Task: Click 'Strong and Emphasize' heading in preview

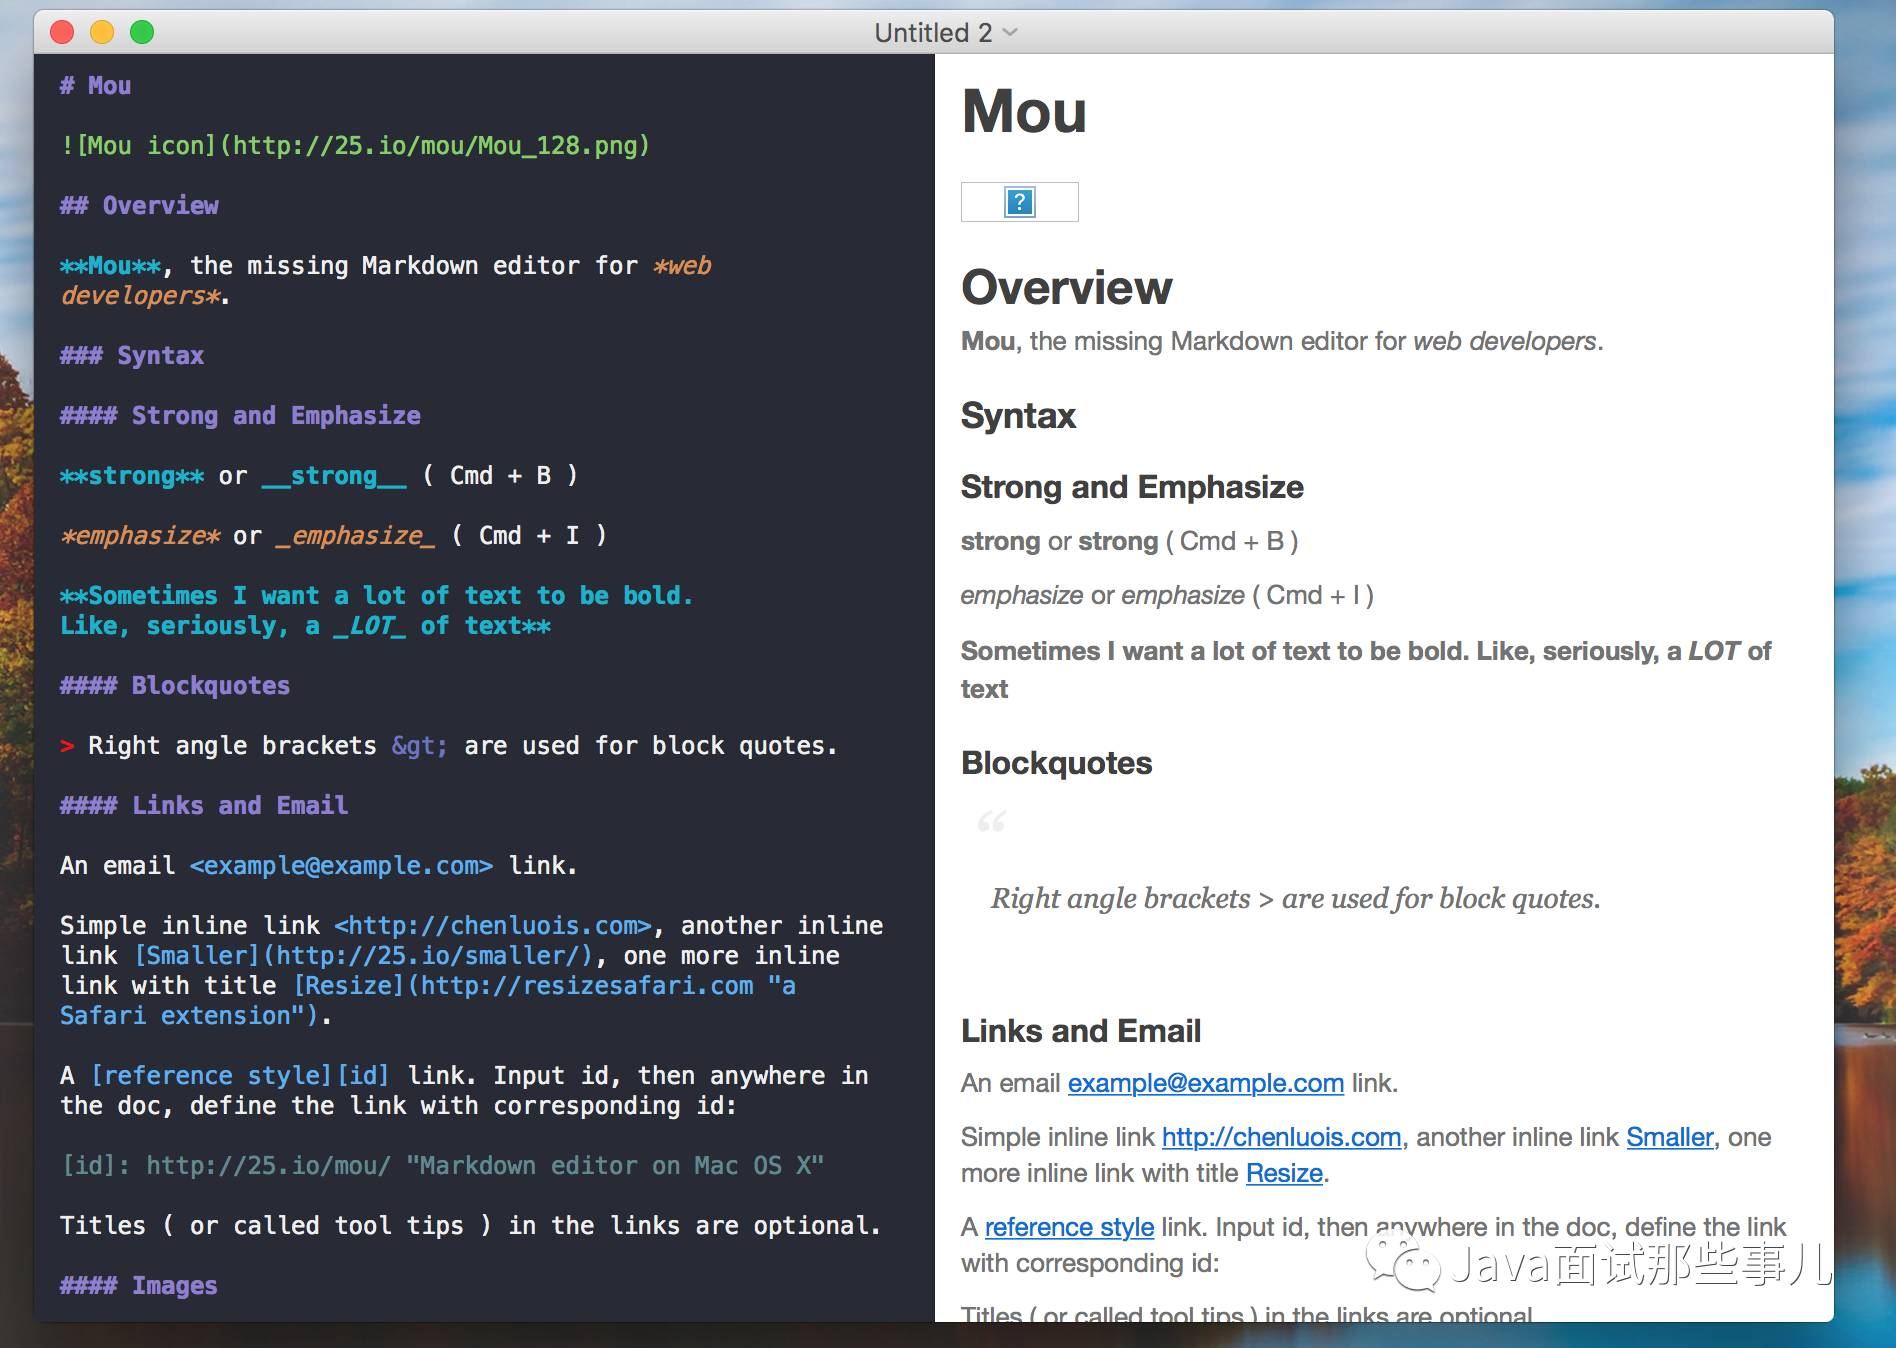Action: coord(1132,487)
